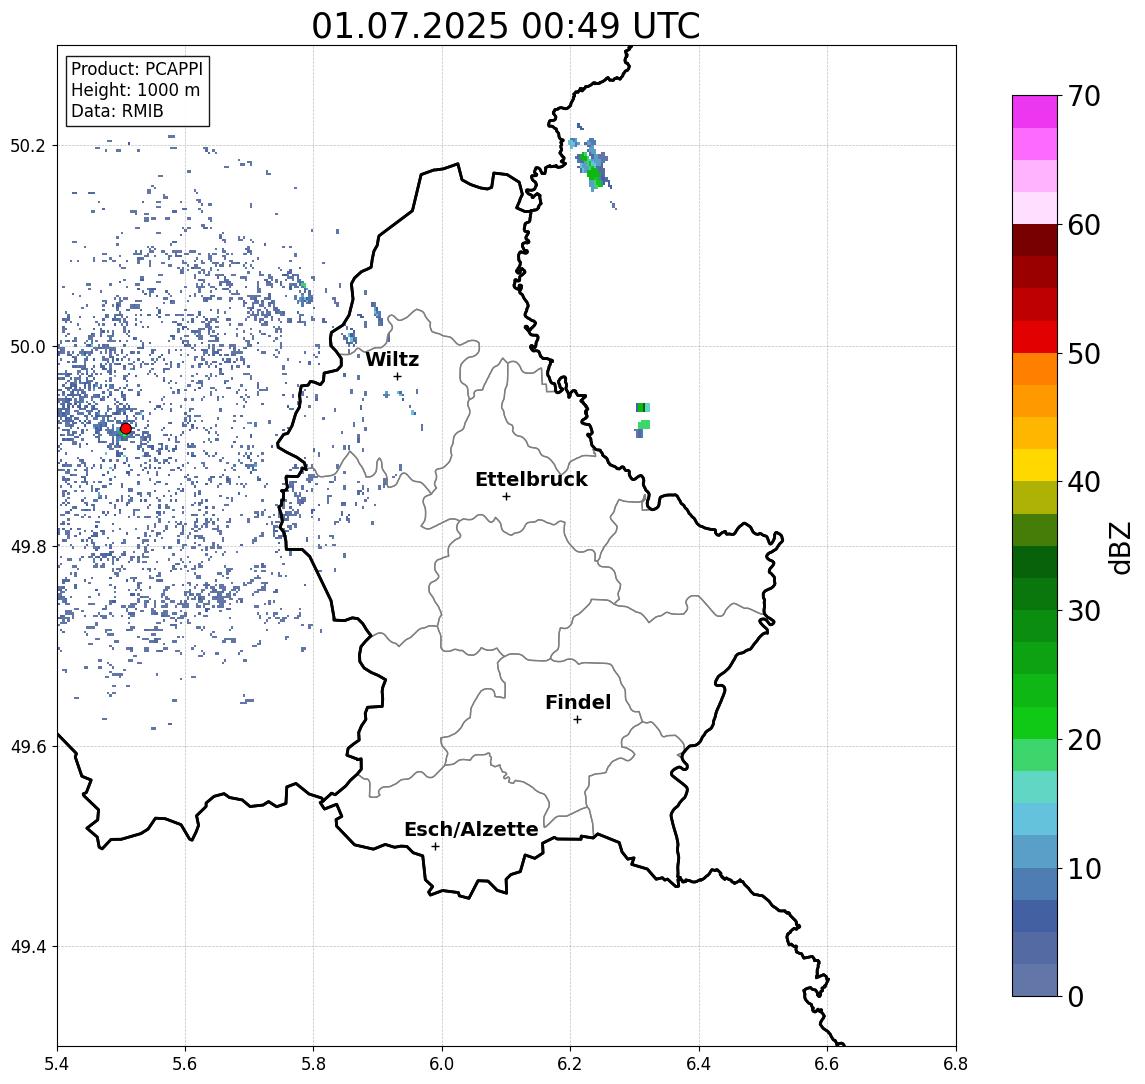Screen dimensions: 1145x1084
Task: Click the red radar location dot
Action: click(x=126, y=428)
